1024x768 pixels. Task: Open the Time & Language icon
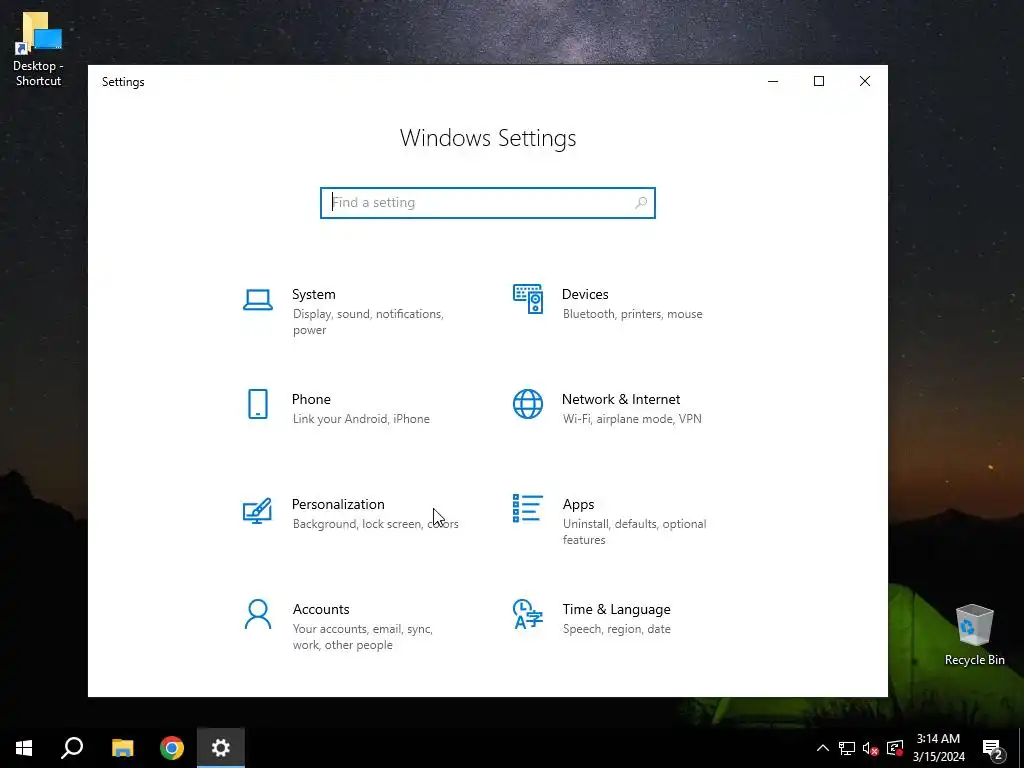[x=528, y=615]
